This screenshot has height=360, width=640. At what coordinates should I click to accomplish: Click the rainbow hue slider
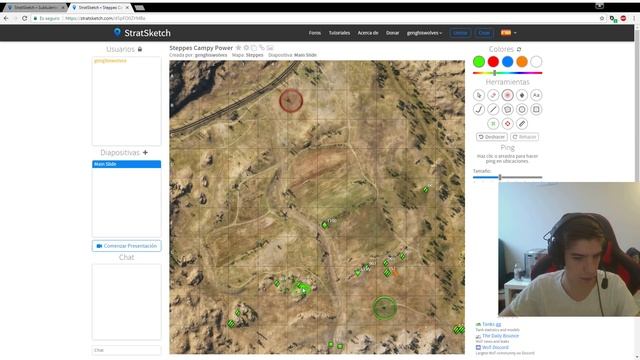[507, 73]
